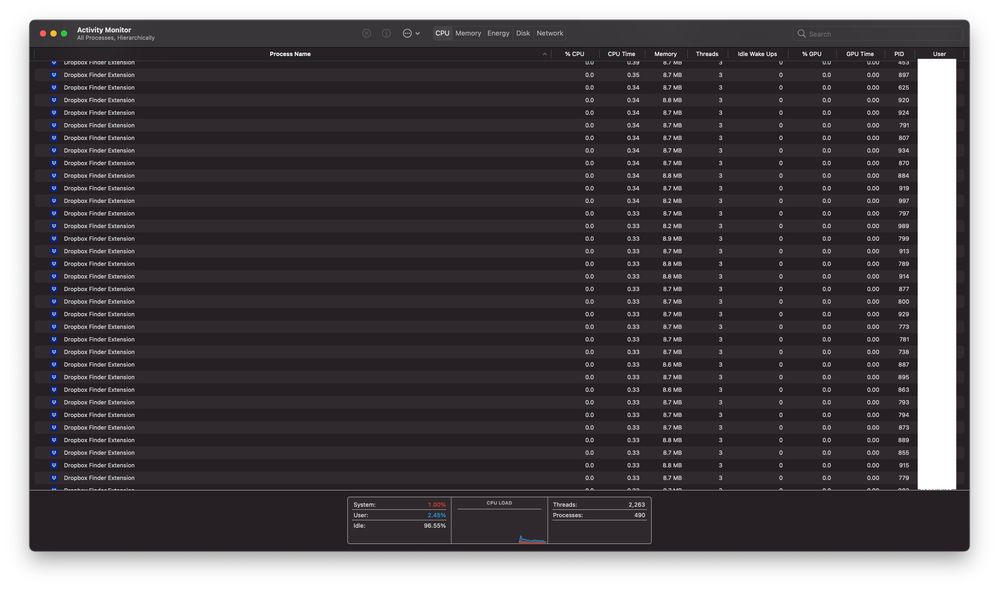Open the View options ellipsis dropdown
The height and width of the screenshot is (590, 999).
tap(409, 33)
